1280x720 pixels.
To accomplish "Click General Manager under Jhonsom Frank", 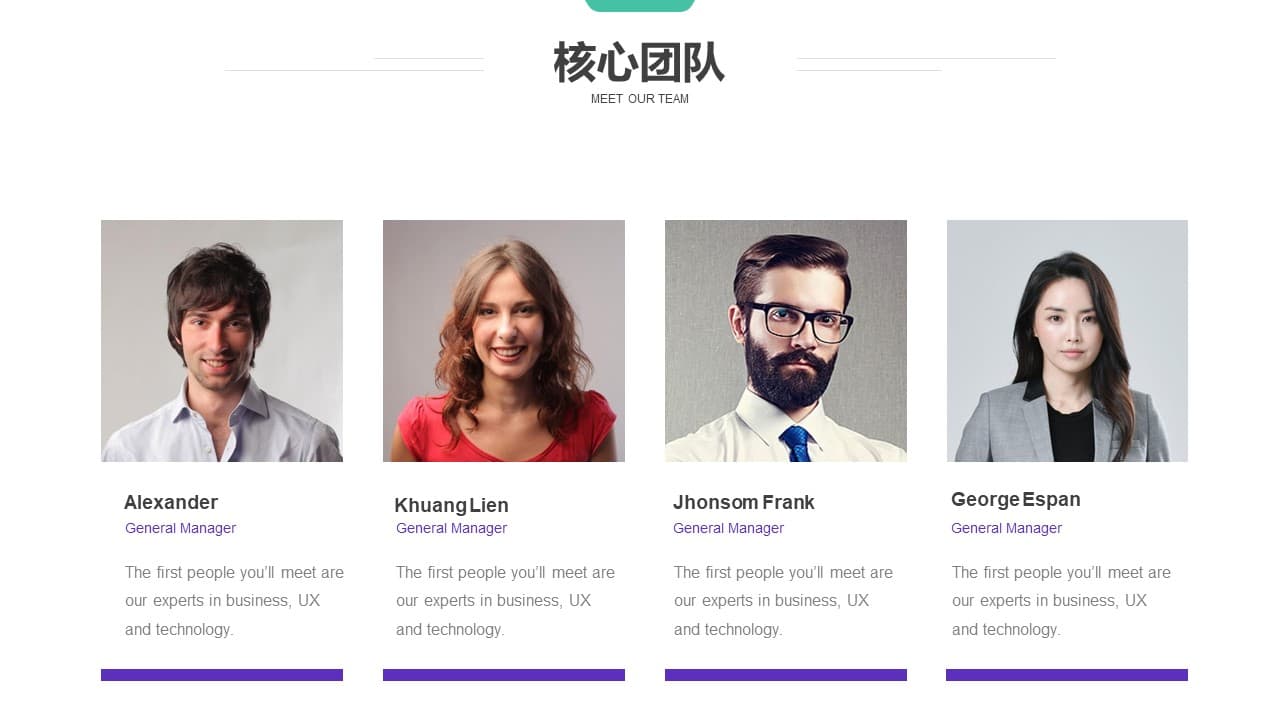I will click(x=729, y=528).
